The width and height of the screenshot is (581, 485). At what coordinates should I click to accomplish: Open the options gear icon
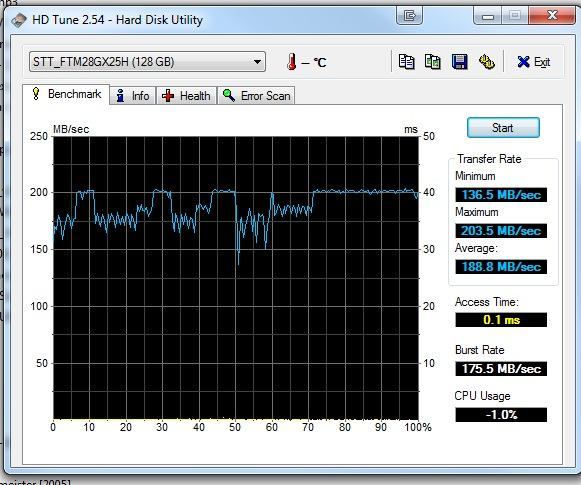coord(487,62)
